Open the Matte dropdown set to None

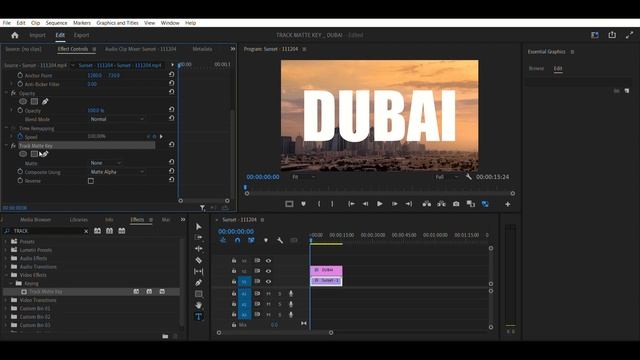tap(105, 162)
